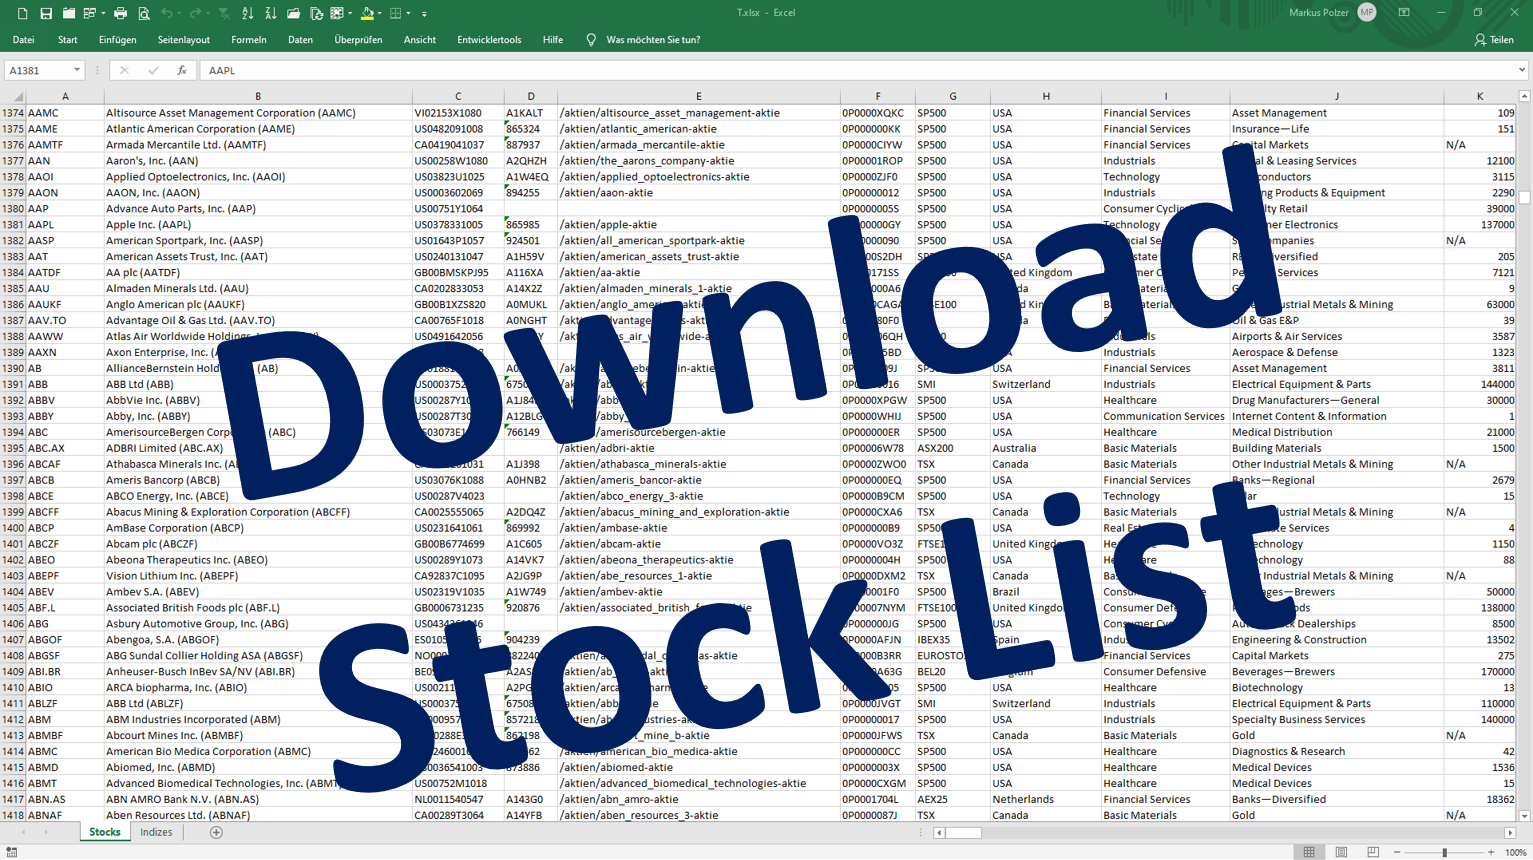The width and height of the screenshot is (1533, 860).
Task: Click cell Apple Inc. (AAPL)
Action: tap(258, 225)
